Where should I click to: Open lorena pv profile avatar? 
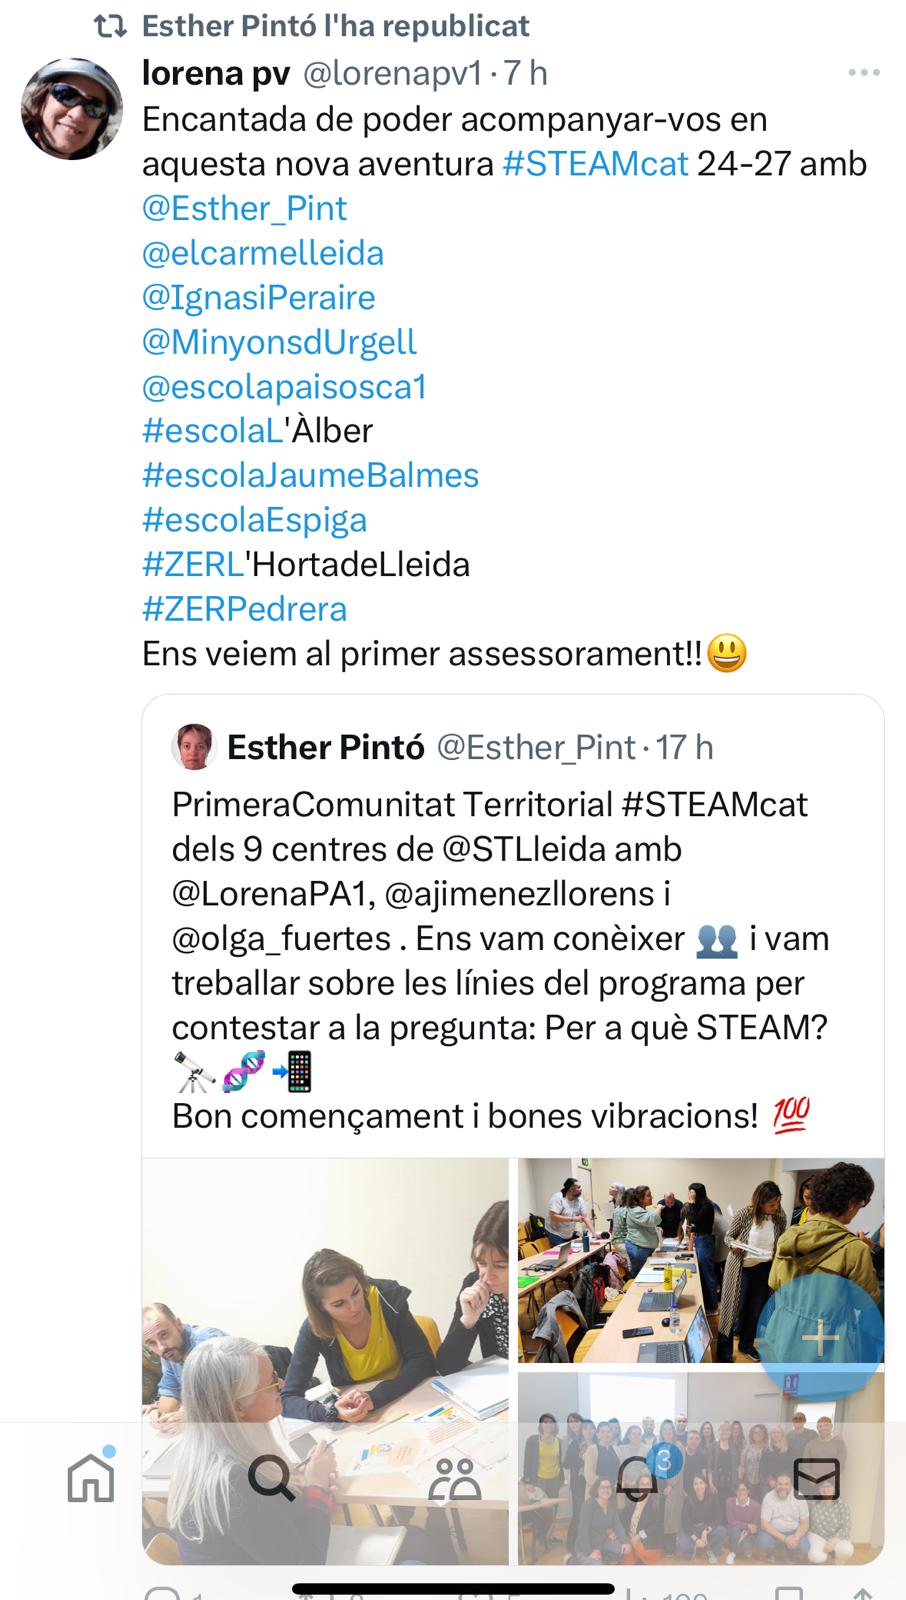tap(72, 108)
